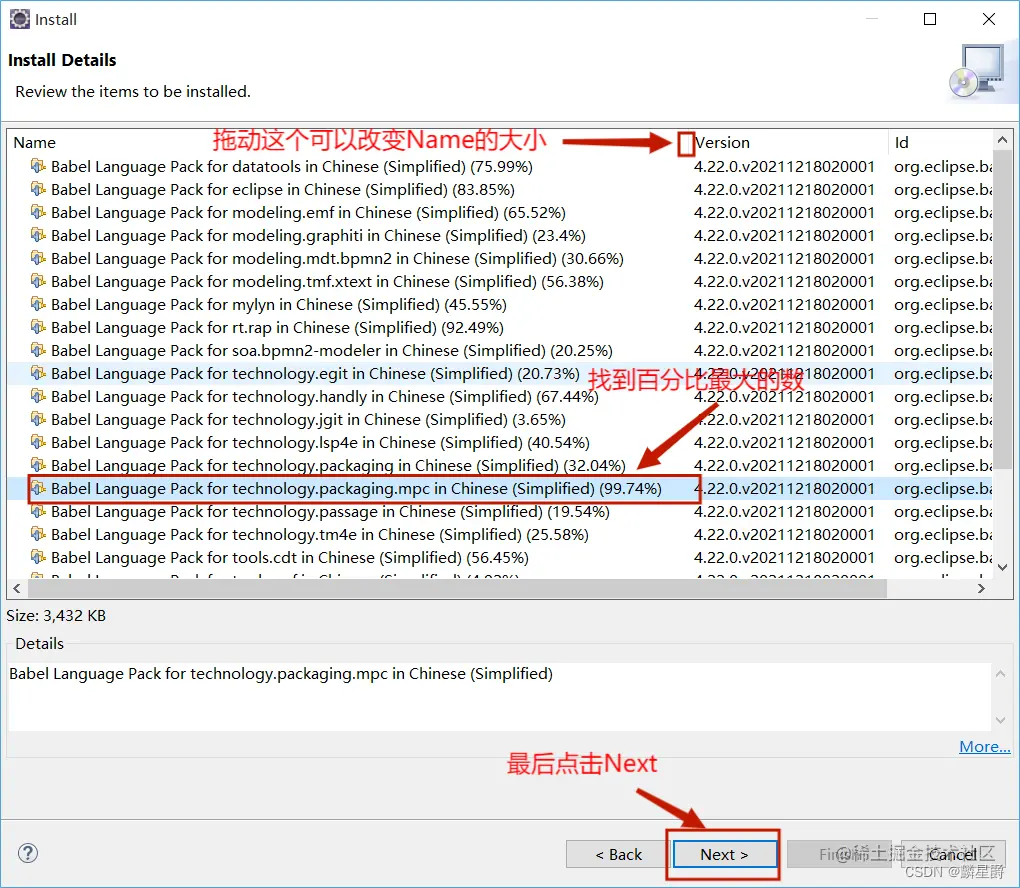This screenshot has height=888, width=1020.
Task: Click the plugin icon beside the modeling.graphiti language pack
Action: [38, 235]
